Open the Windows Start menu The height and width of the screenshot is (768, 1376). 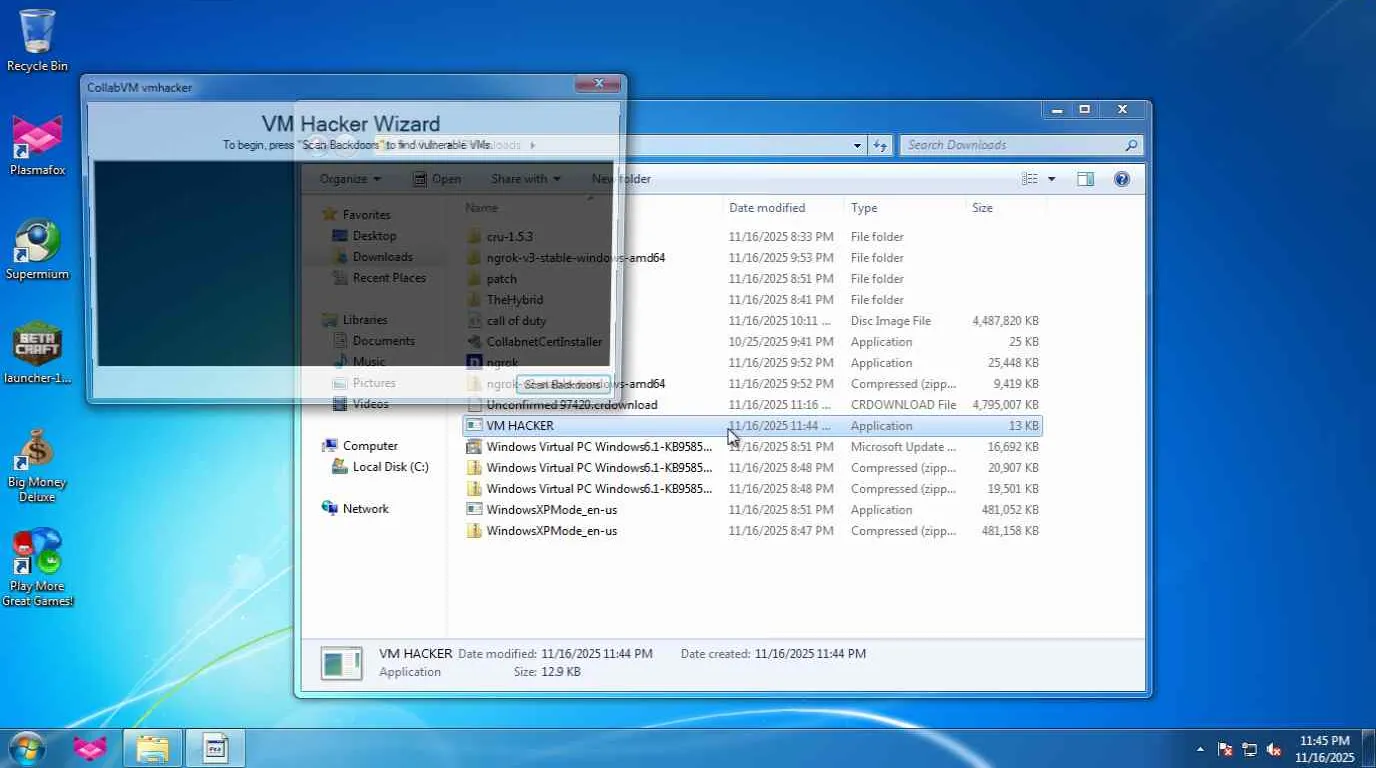26,748
